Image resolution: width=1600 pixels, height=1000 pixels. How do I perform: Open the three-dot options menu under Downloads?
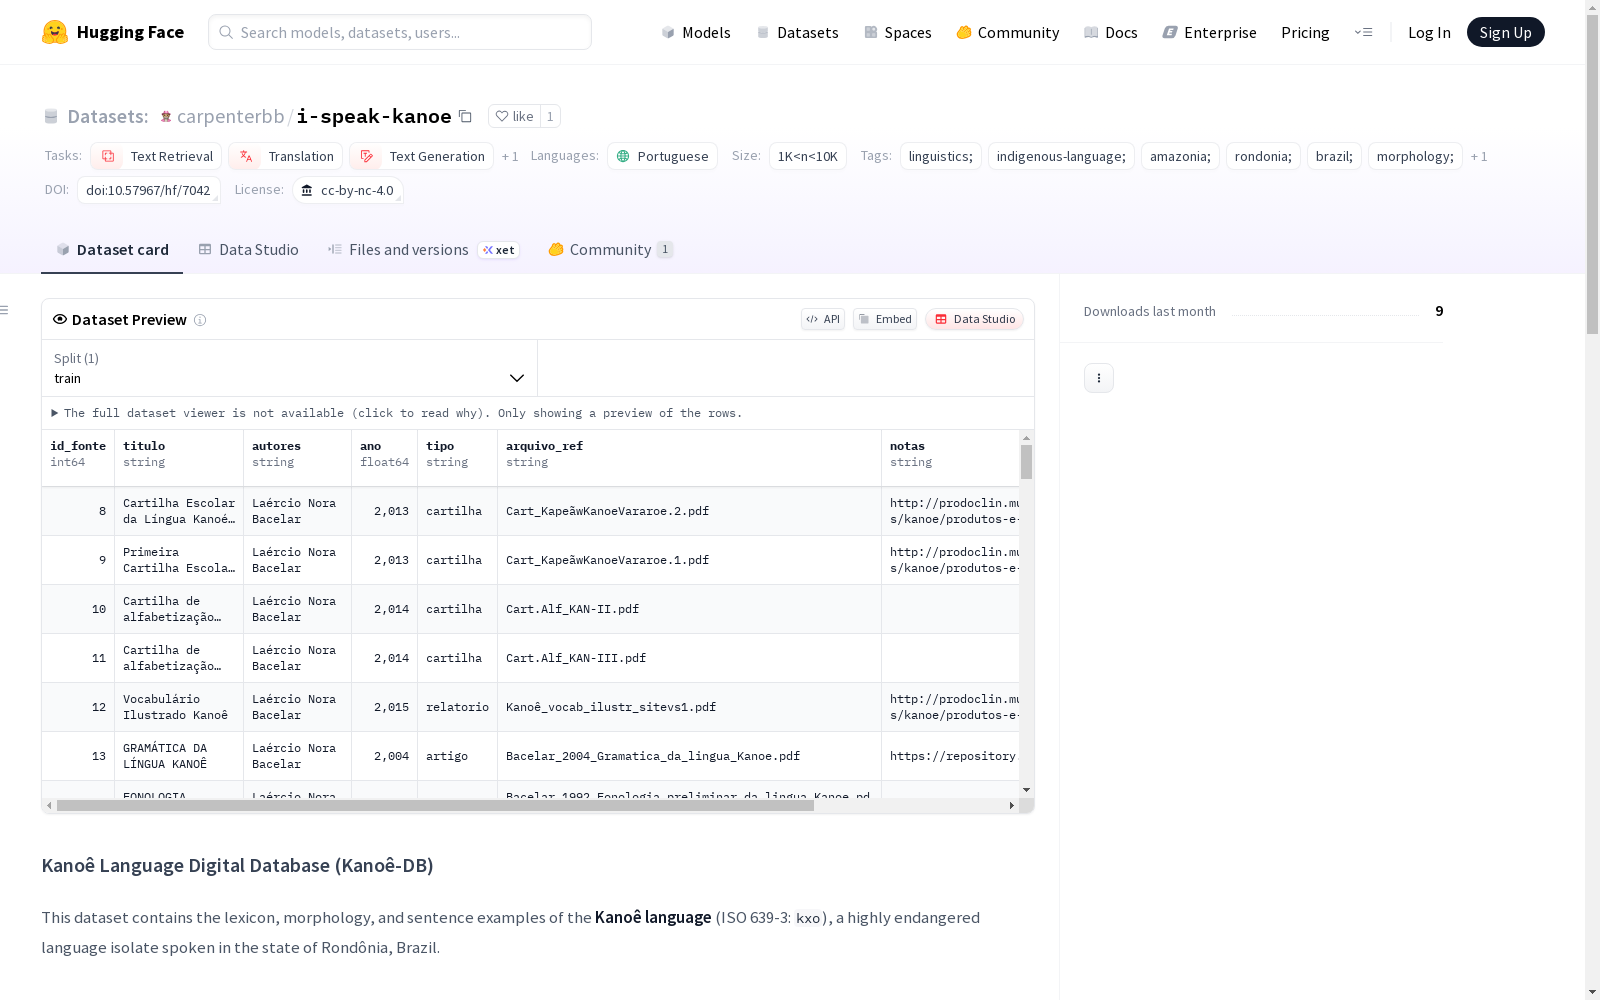click(1099, 378)
